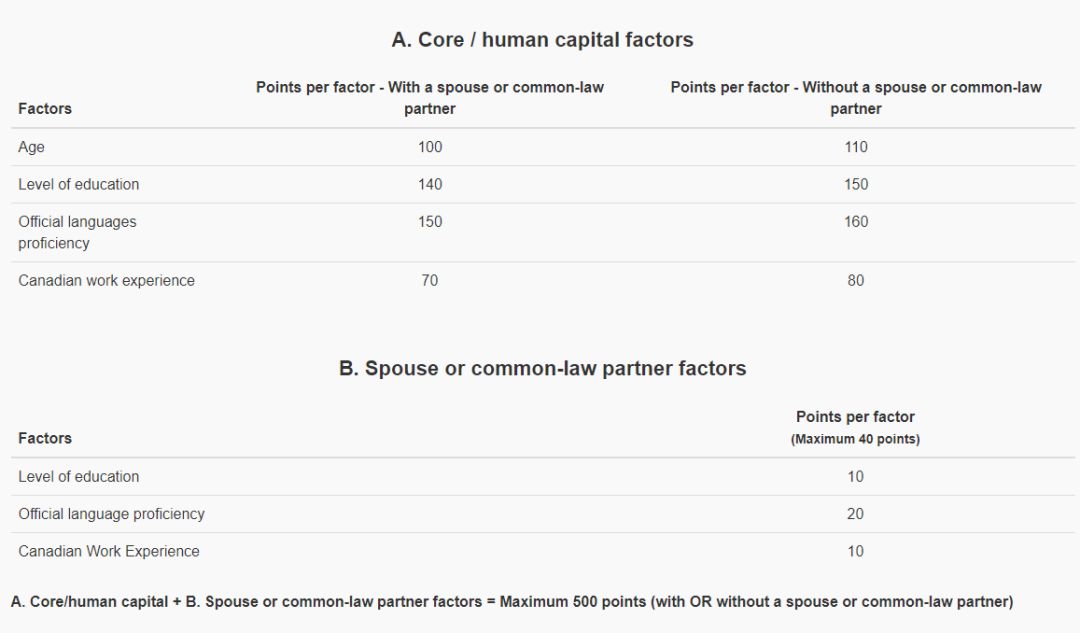Click the work experience value 80 cell
This screenshot has height=633, width=1080.
coord(856,281)
